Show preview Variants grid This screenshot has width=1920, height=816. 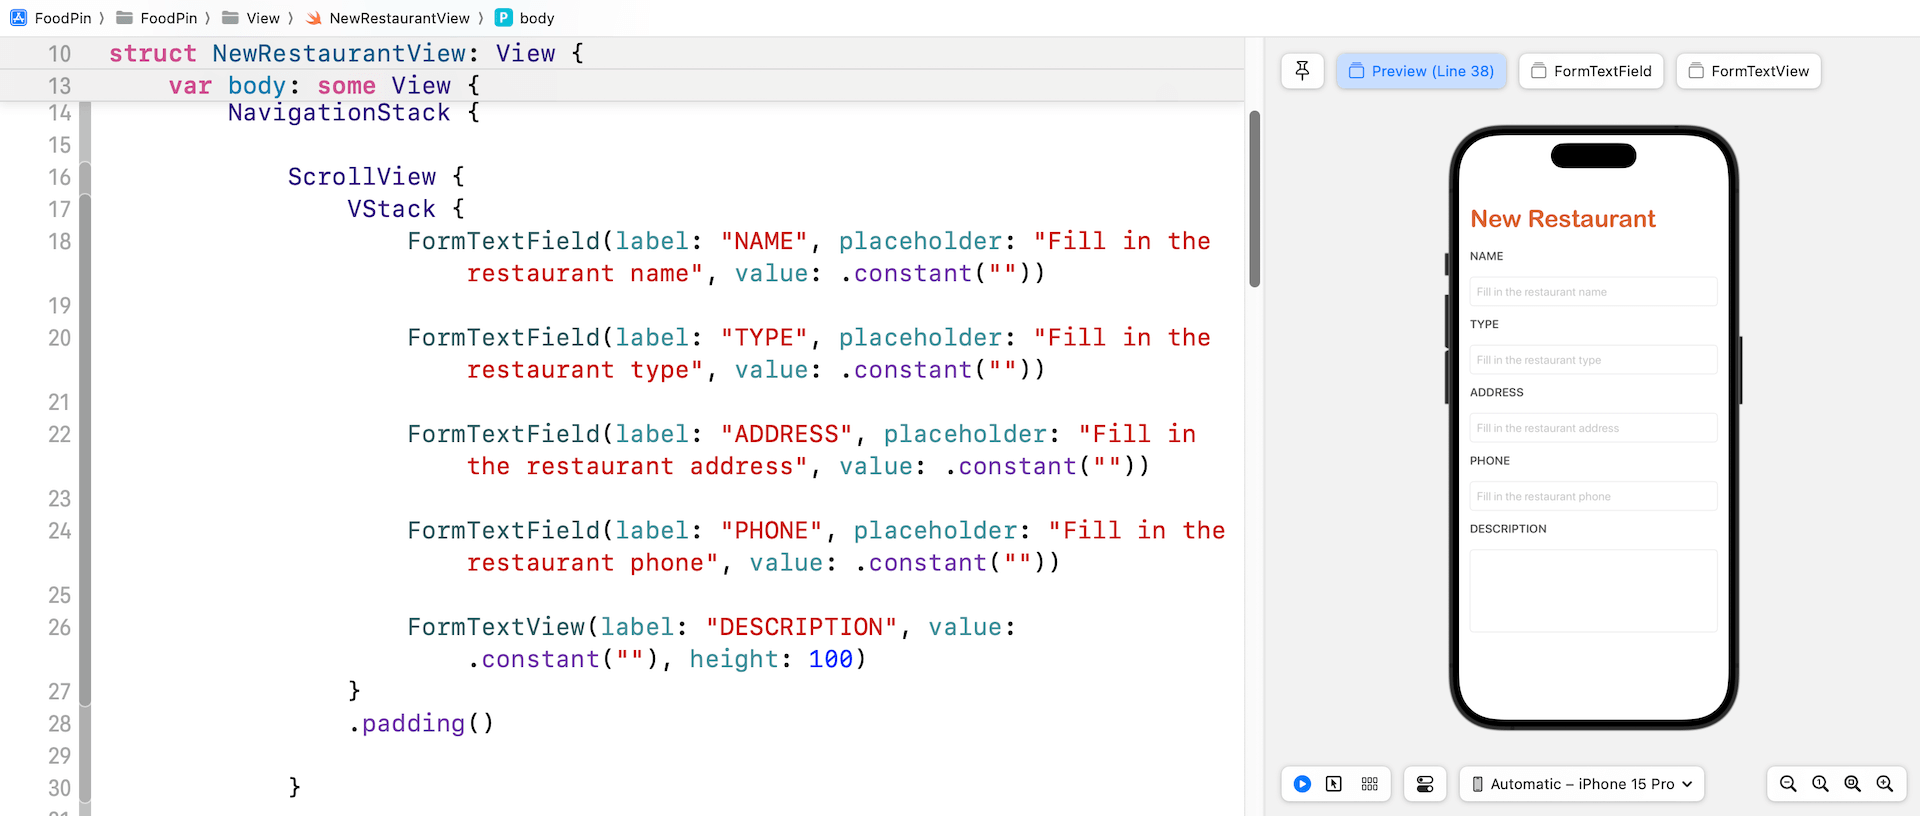[x=1370, y=784]
